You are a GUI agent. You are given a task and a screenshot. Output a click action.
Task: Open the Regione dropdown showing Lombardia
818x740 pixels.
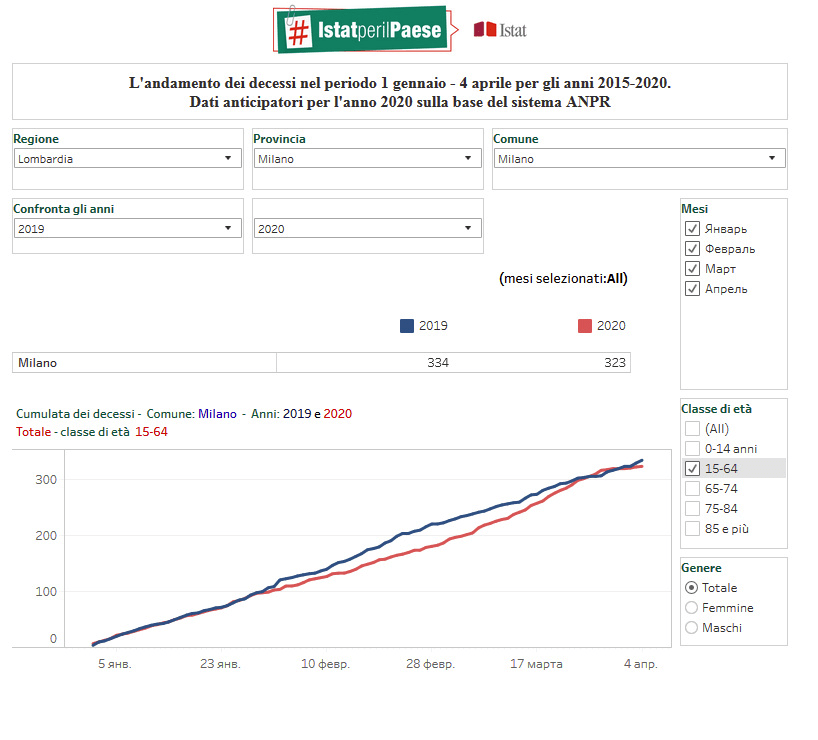[x=128, y=158]
